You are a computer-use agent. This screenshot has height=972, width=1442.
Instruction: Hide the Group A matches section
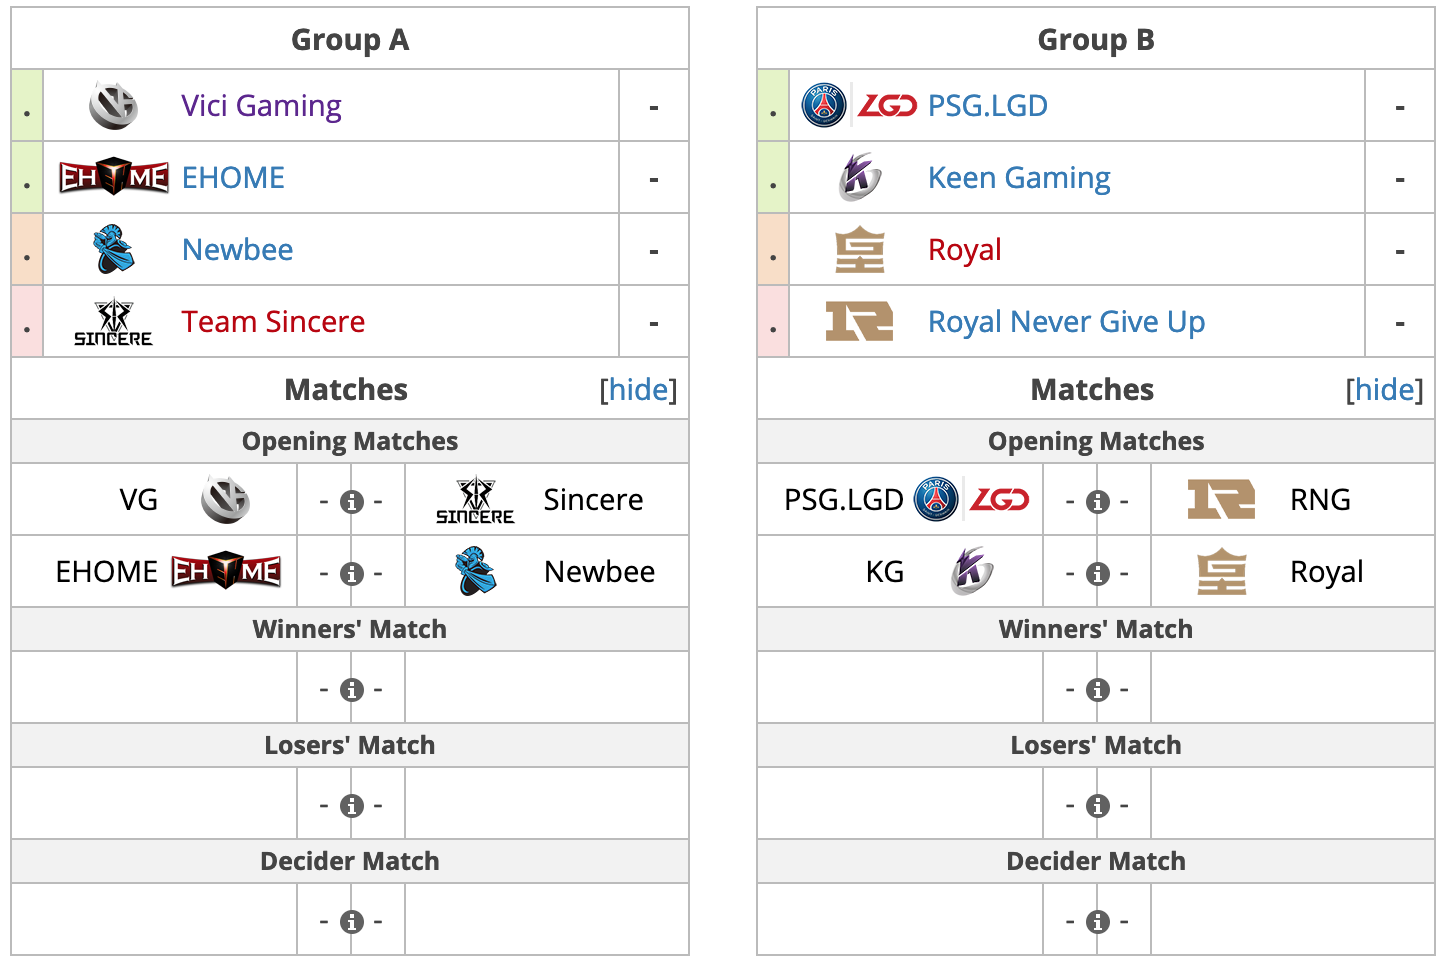638,390
